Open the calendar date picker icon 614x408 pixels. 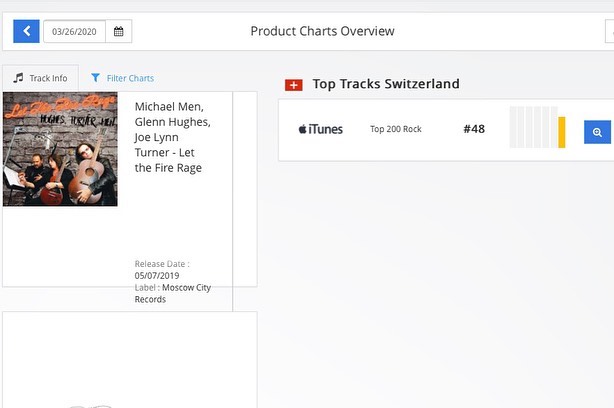[118, 32]
